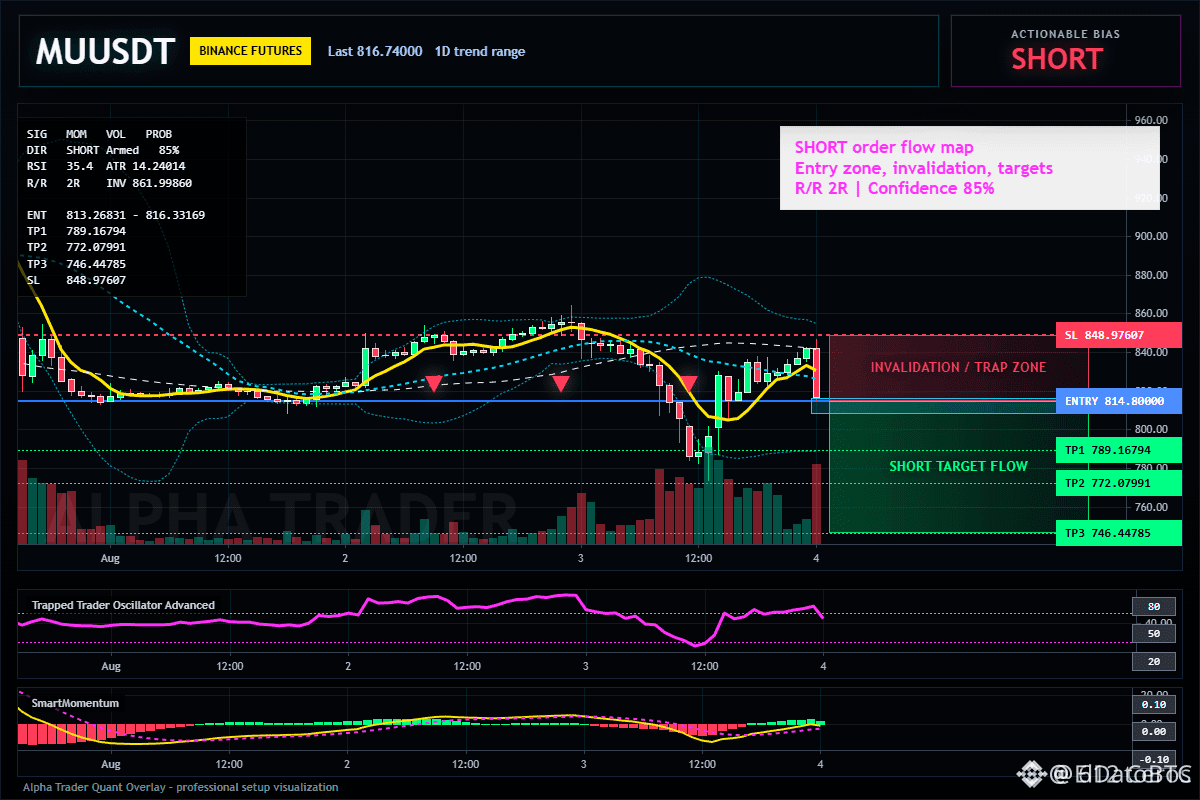Click the SHORT actionable bias box
The width and height of the screenshot is (1200, 800).
[x=1065, y=51]
